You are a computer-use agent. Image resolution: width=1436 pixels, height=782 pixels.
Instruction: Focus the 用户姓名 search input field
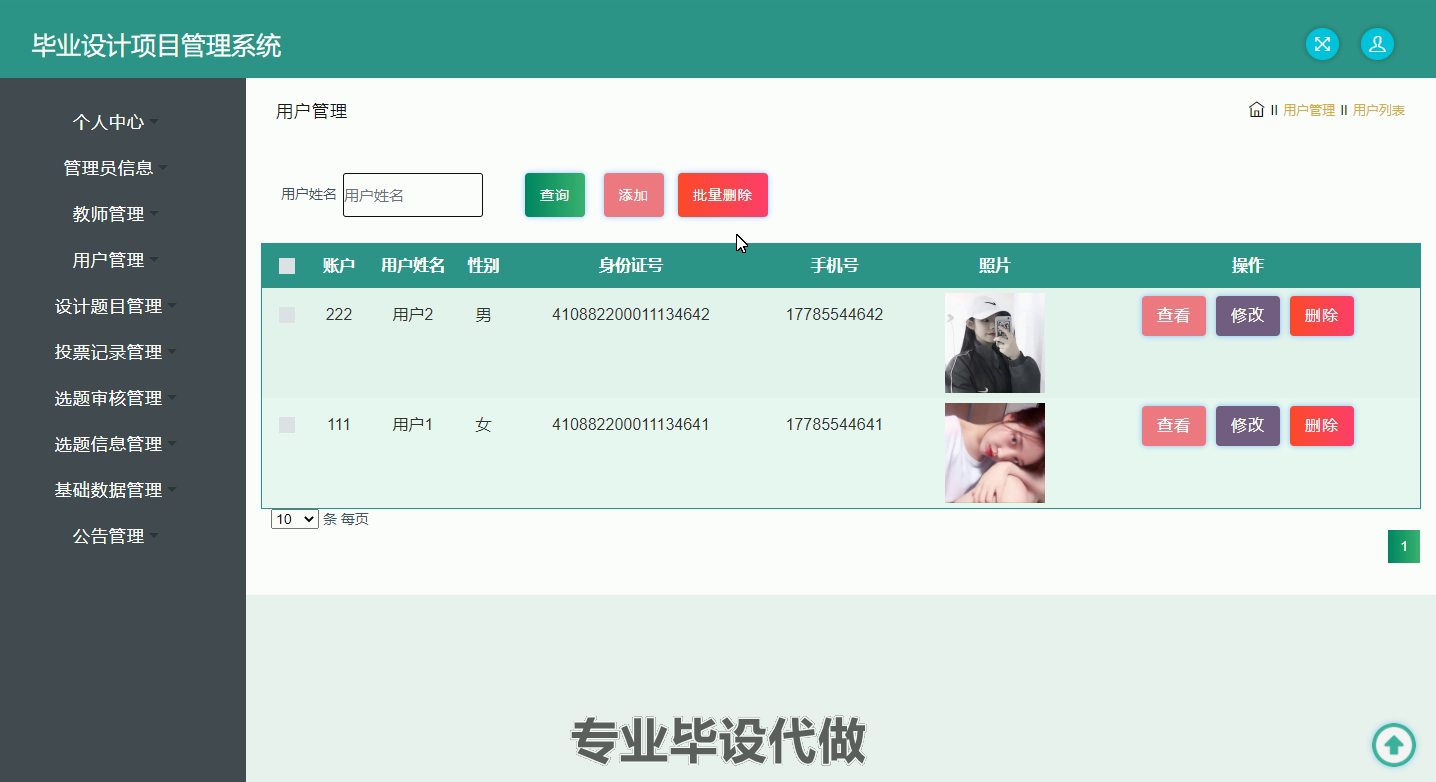click(413, 195)
